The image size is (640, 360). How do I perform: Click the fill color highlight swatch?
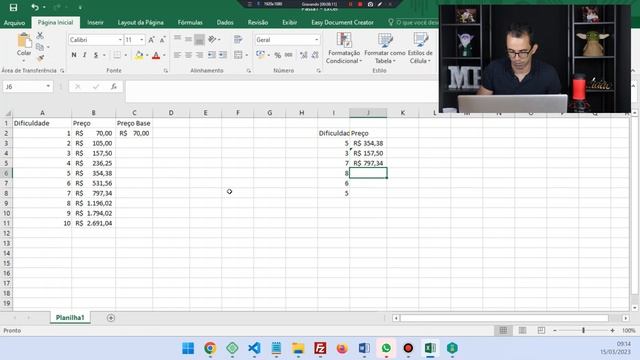pos(139,55)
